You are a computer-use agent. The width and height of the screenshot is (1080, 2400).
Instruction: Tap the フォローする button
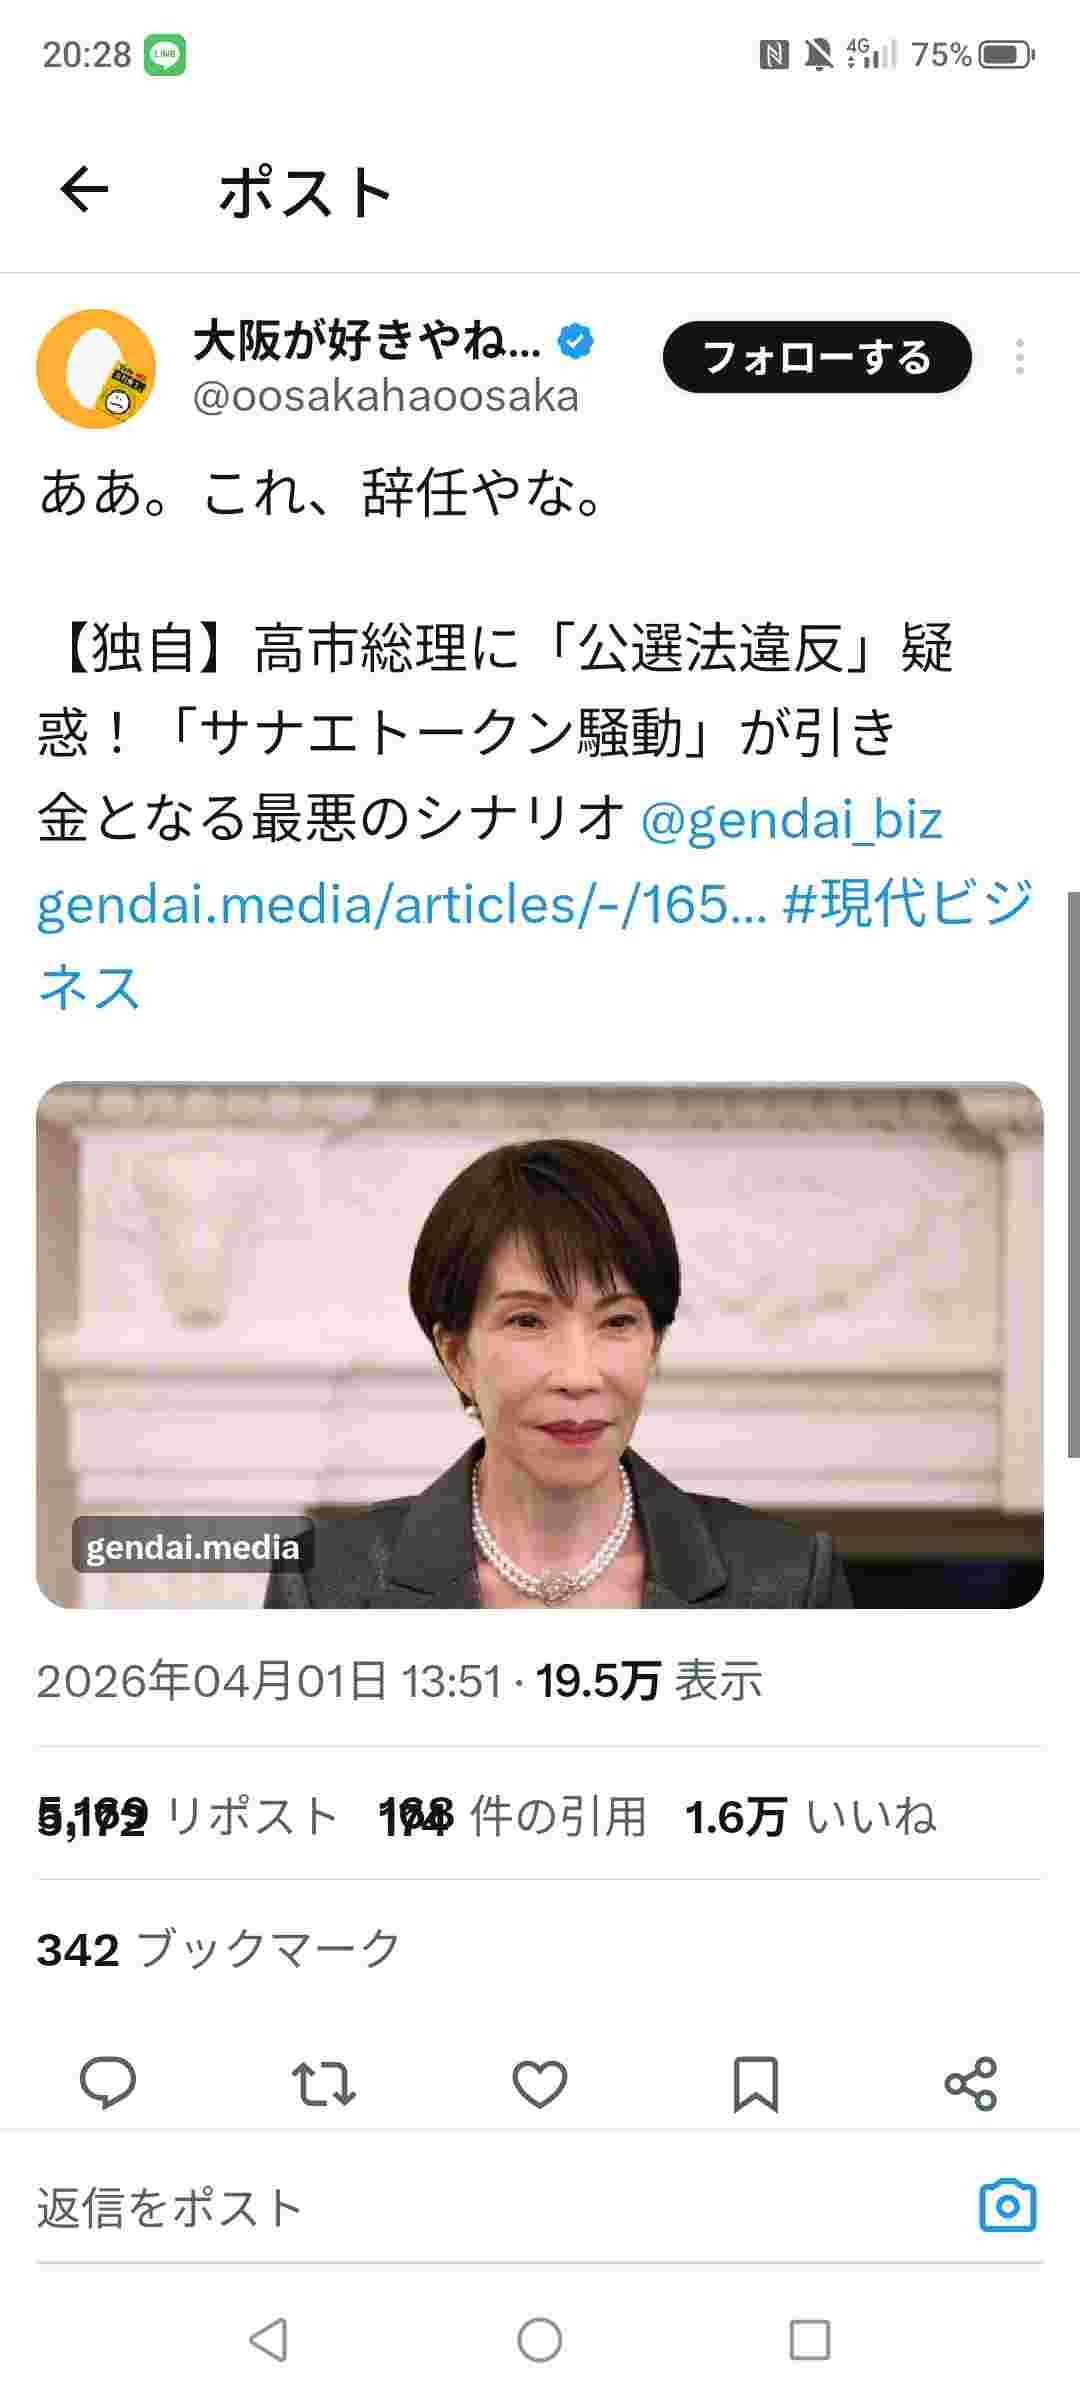point(817,357)
